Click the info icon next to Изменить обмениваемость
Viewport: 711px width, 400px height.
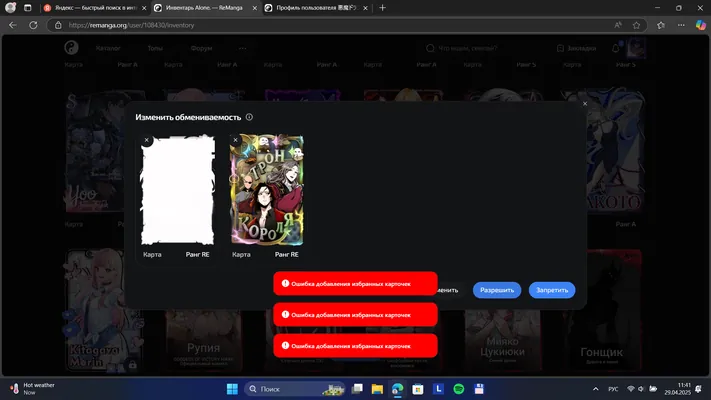[x=249, y=117]
